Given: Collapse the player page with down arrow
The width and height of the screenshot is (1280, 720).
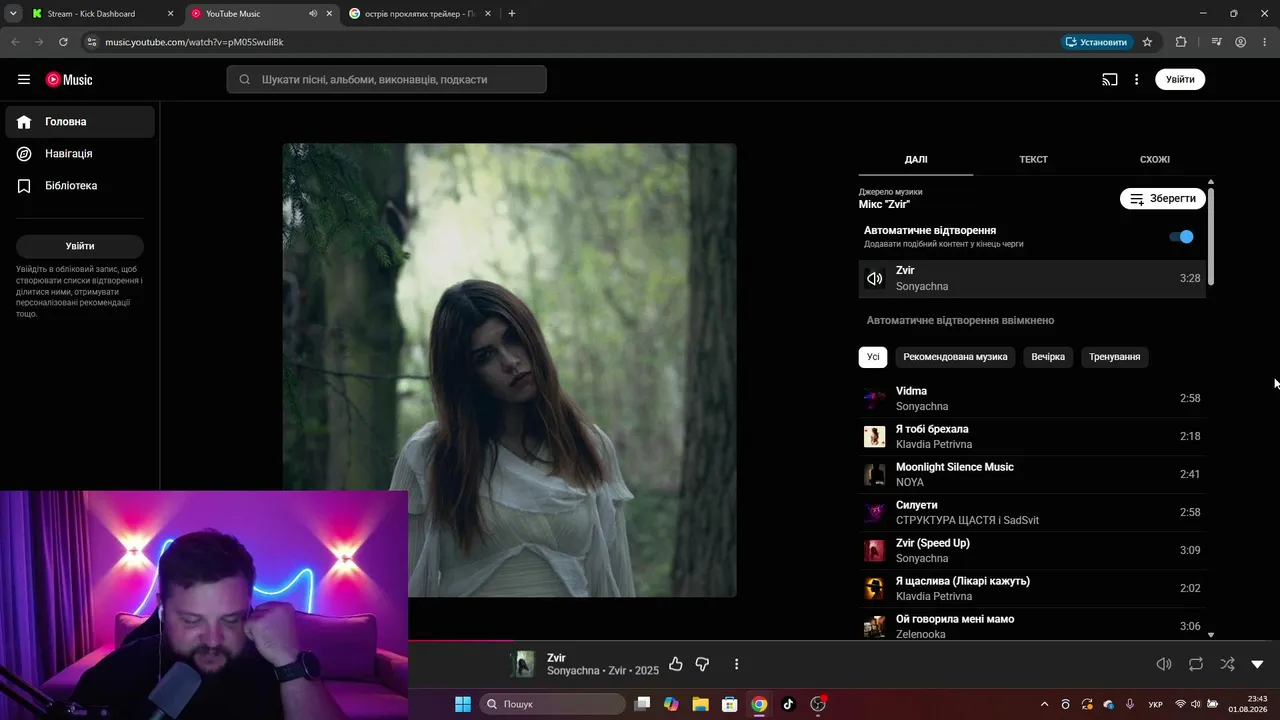Looking at the screenshot, I should pos(1258,664).
